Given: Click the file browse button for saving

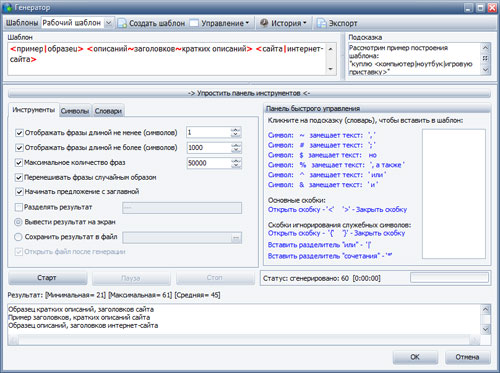Looking at the screenshot, I should coord(236,238).
